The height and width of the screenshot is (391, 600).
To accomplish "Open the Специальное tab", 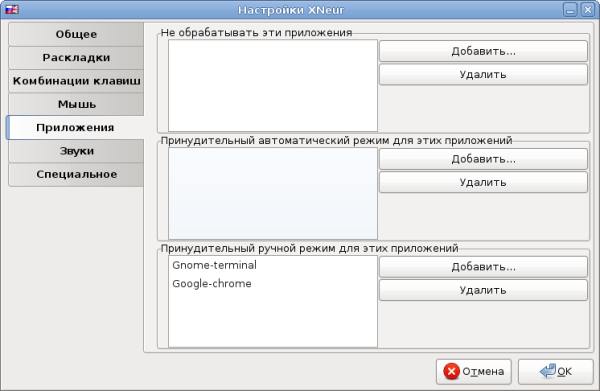I will (x=76, y=174).
